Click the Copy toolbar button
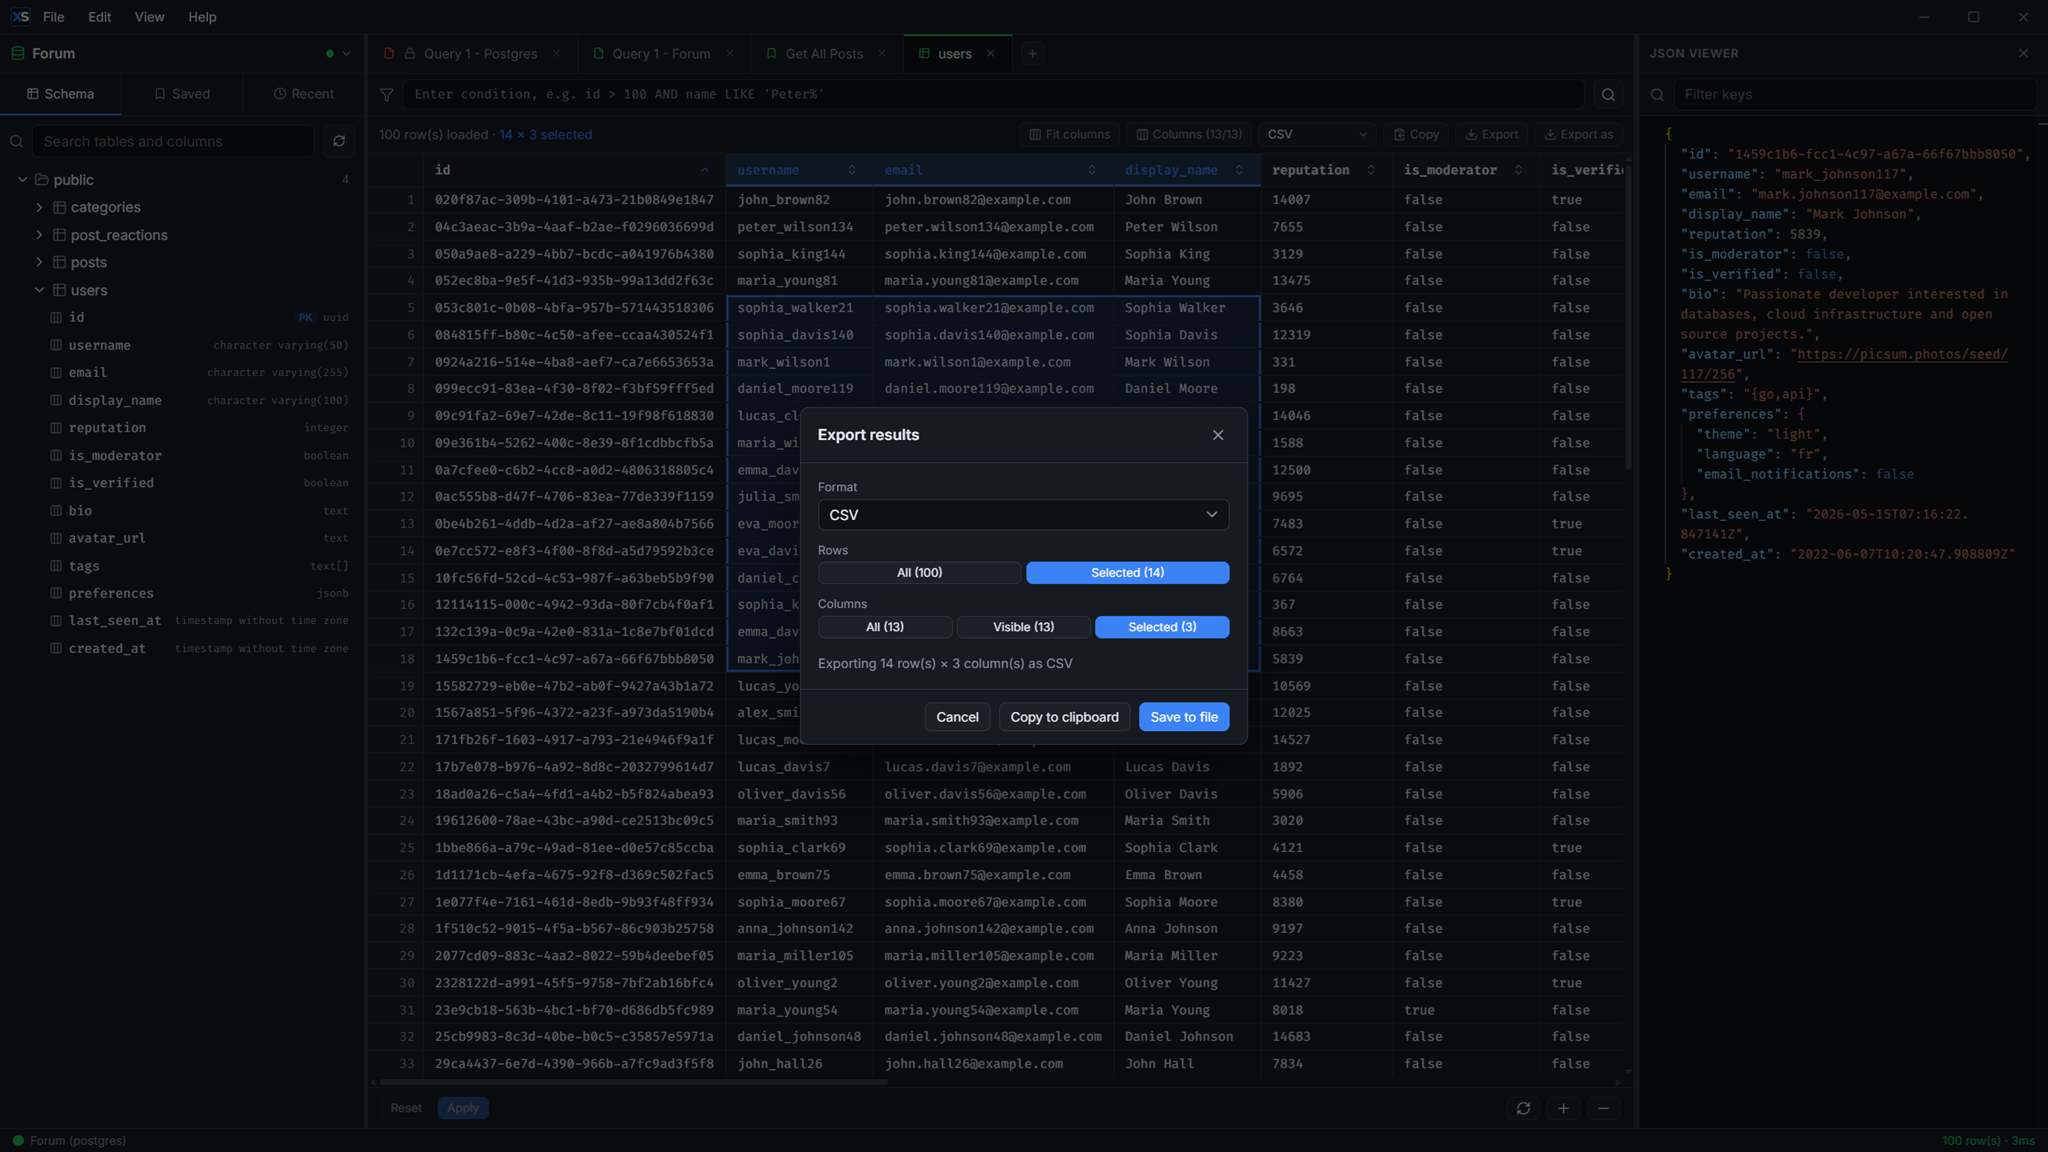The image size is (2048, 1152). (1415, 134)
